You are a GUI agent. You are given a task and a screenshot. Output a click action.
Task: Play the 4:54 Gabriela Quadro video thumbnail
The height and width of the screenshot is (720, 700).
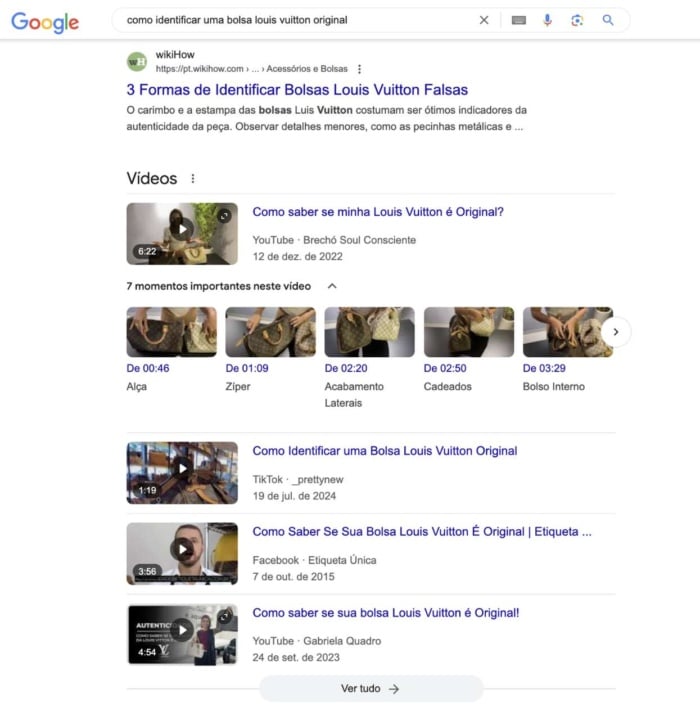(x=182, y=635)
